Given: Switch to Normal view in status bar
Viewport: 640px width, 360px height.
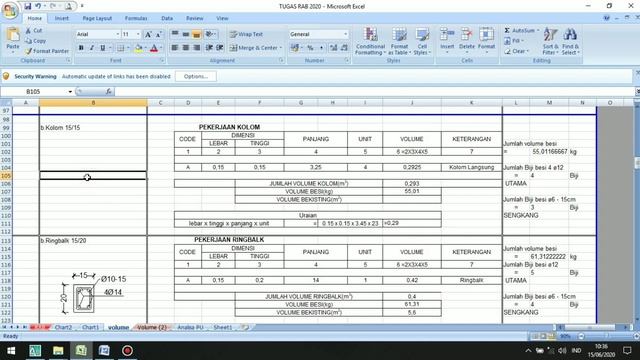Looking at the screenshot, I should click(x=535, y=336).
